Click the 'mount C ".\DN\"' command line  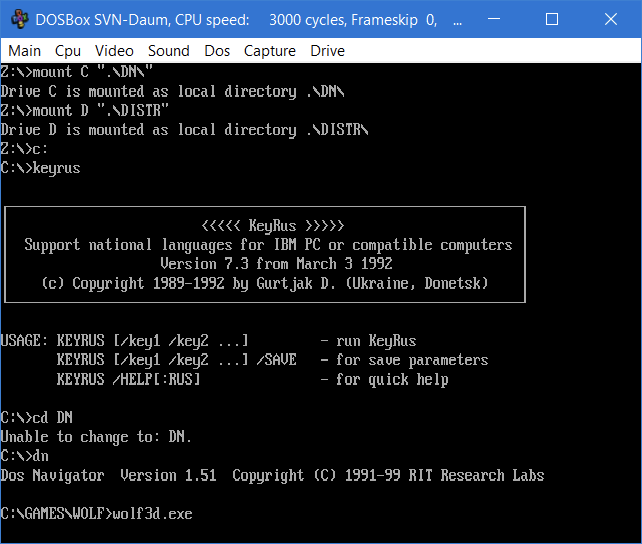[76, 72]
